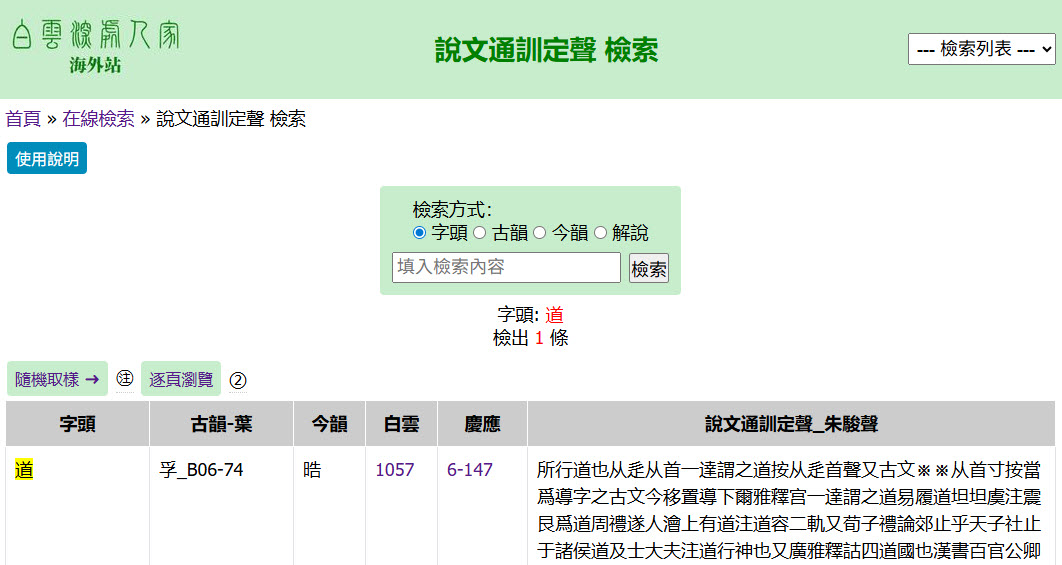Click the circled number 2 icon
Screen dimensions: 1062x565
click(x=238, y=380)
